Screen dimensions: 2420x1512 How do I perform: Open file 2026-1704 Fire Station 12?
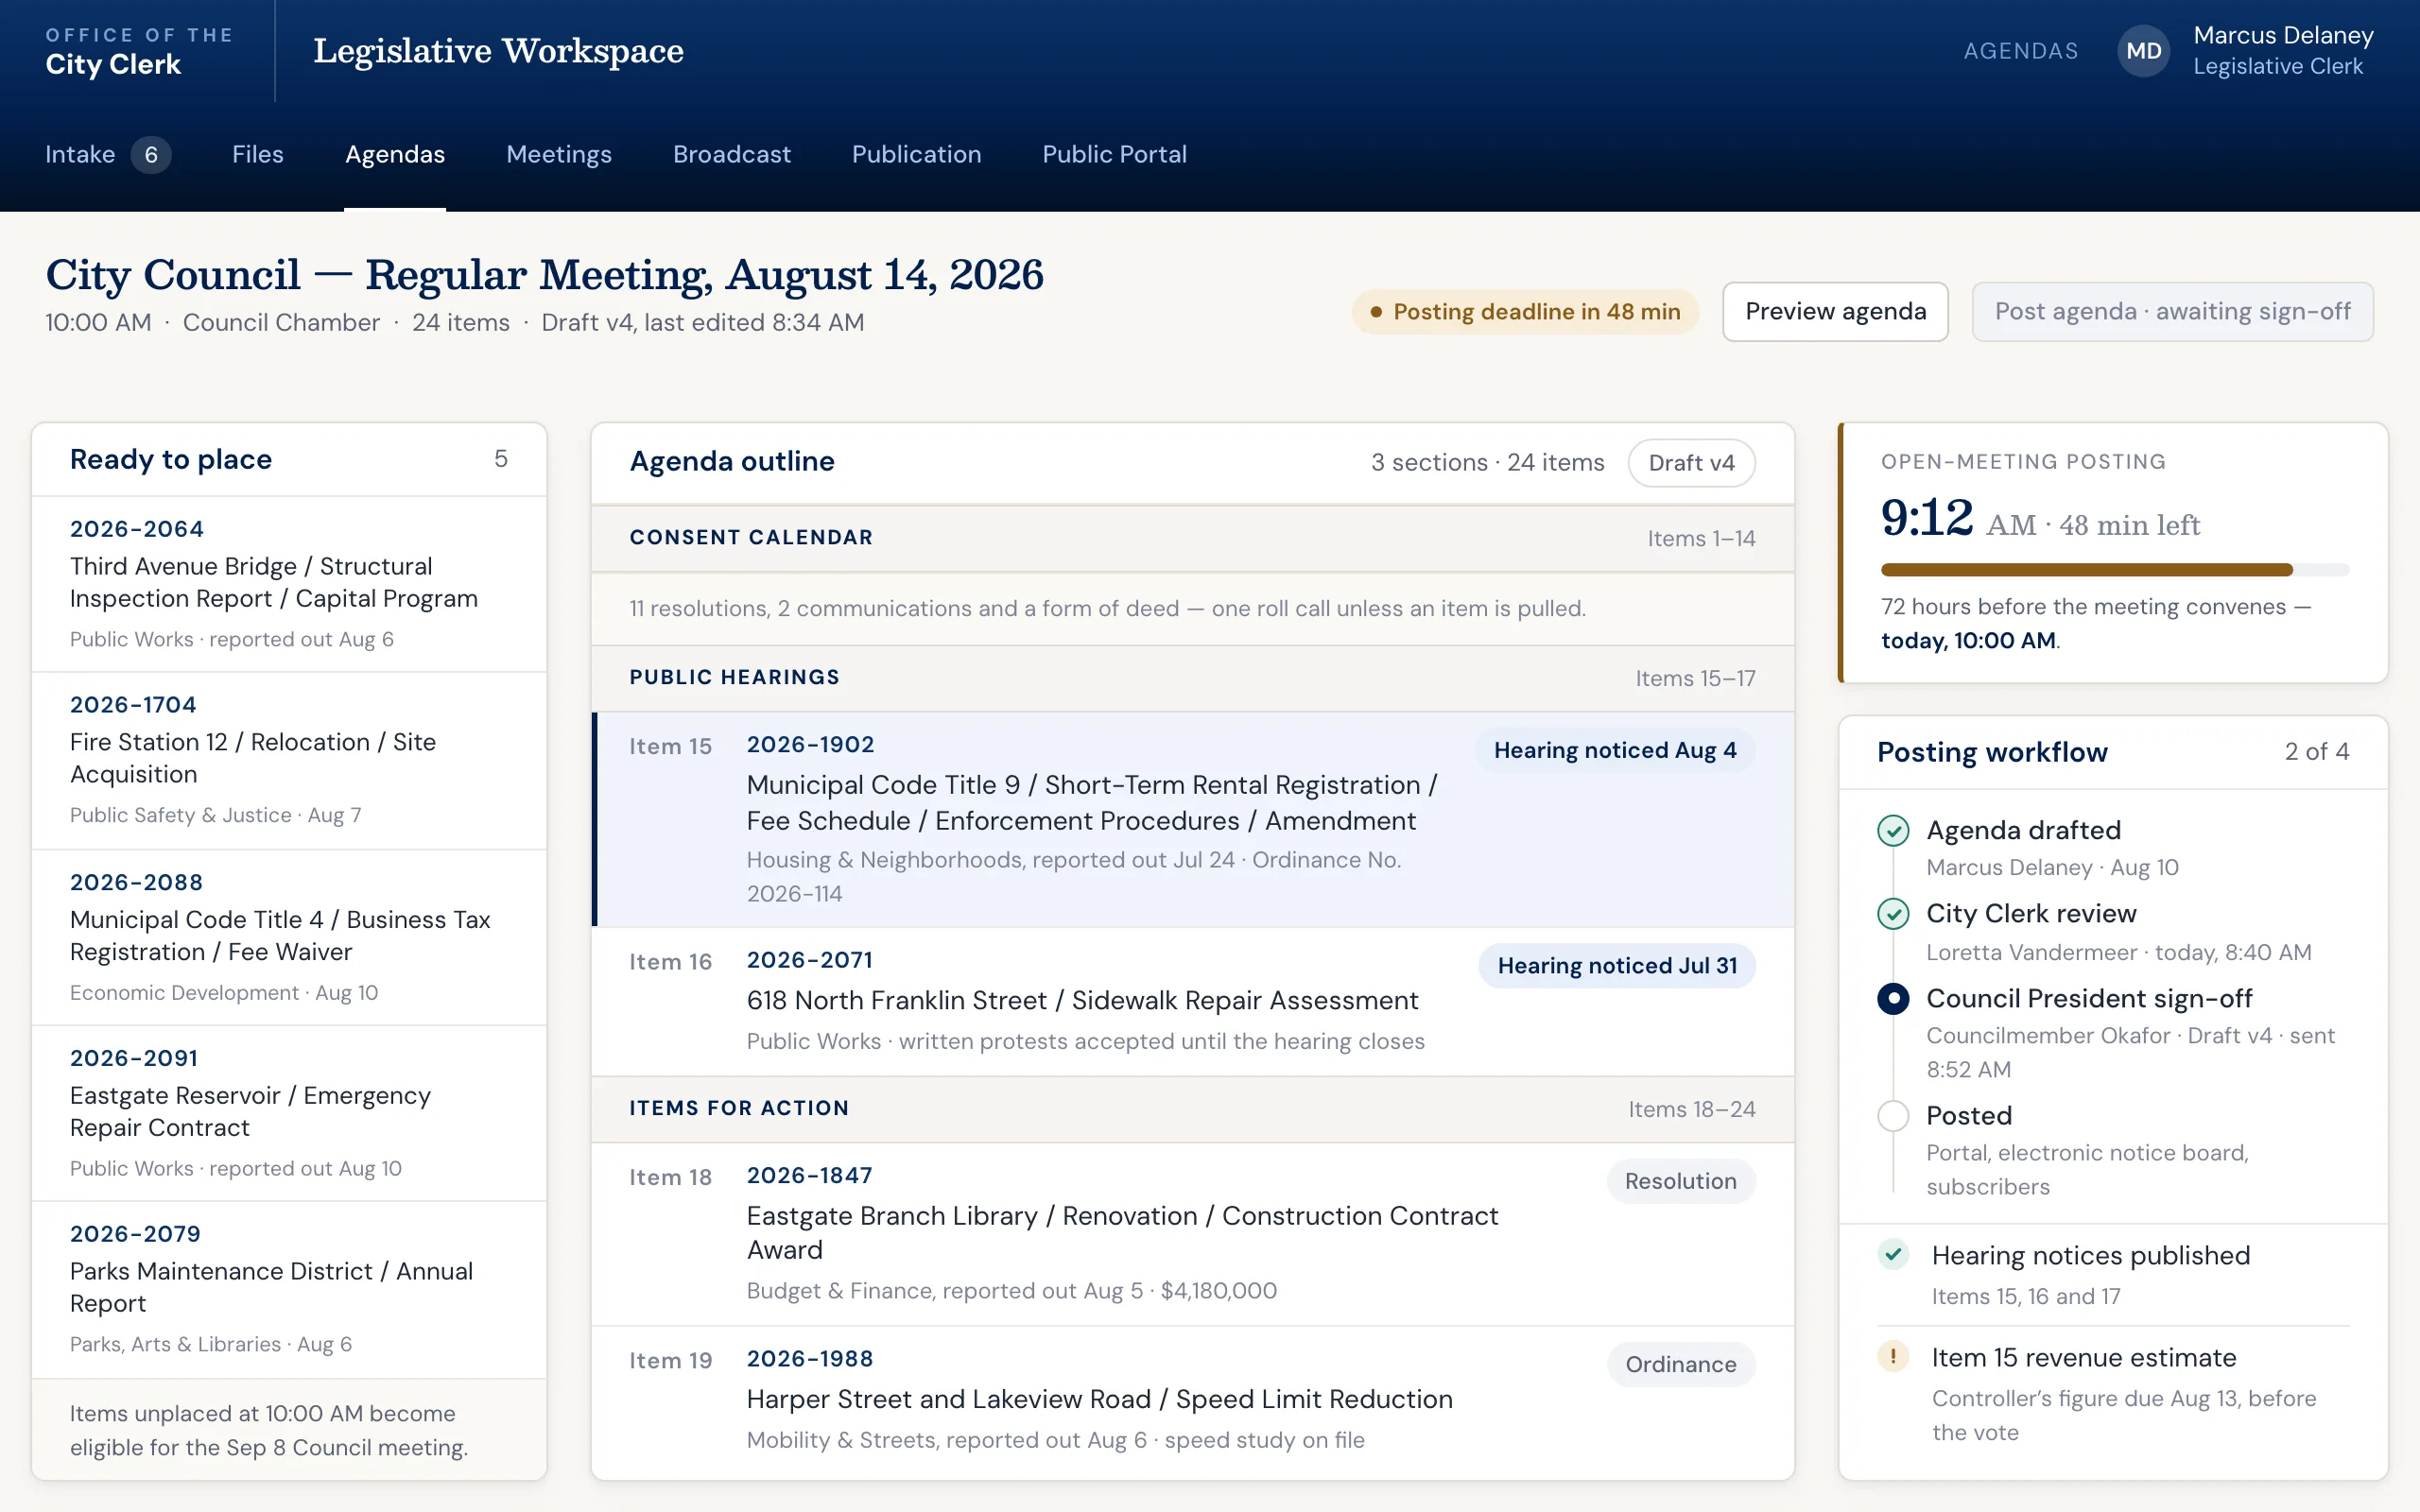coord(289,761)
